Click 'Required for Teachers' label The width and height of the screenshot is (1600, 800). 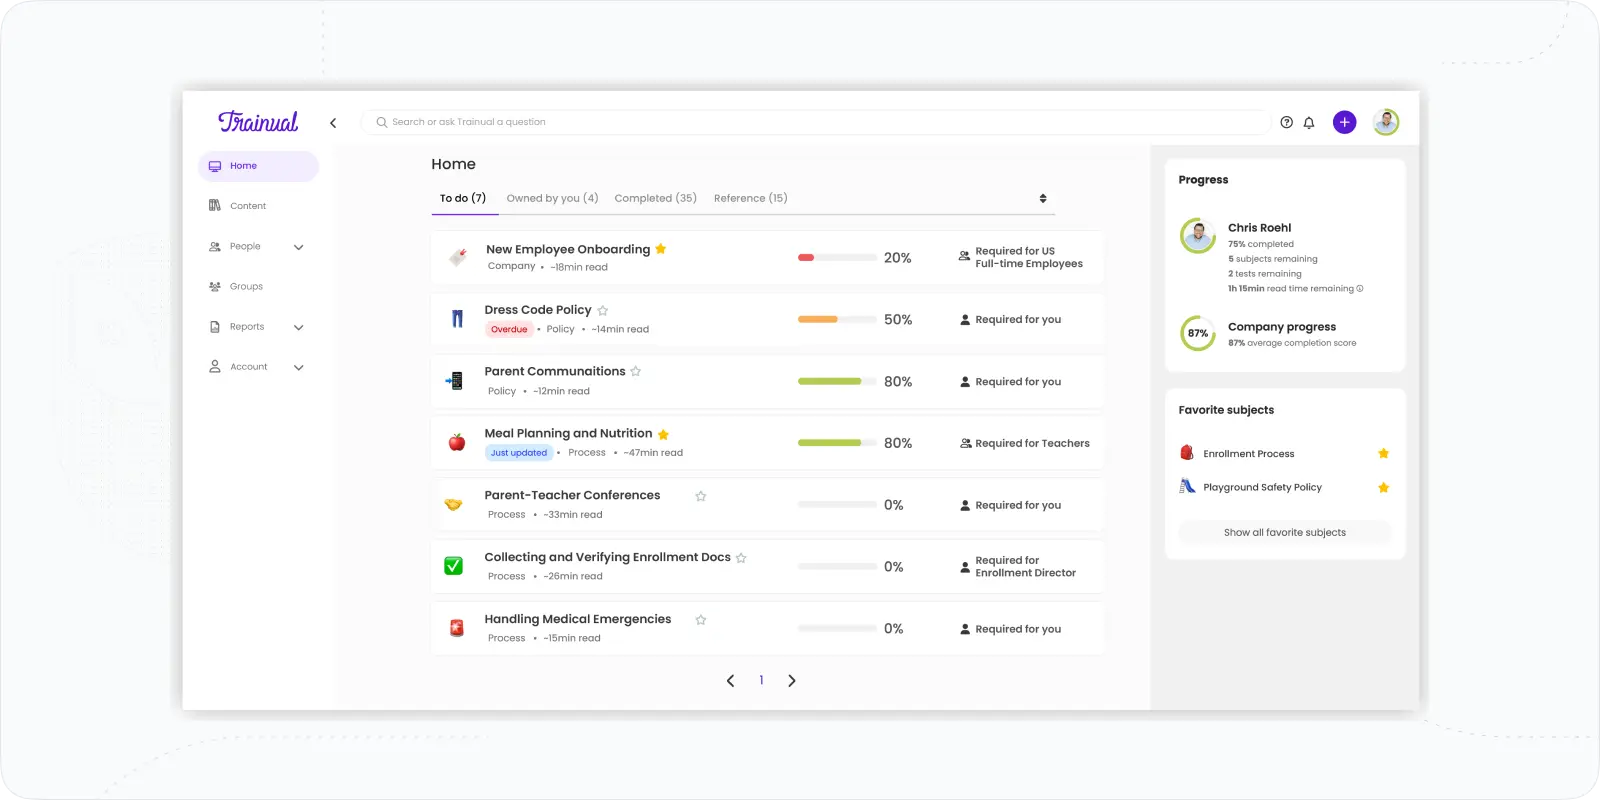click(x=1032, y=443)
